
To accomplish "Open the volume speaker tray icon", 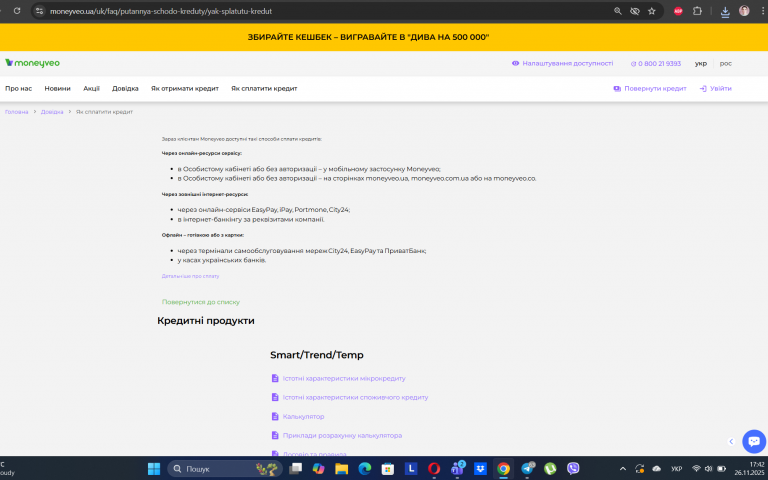I will pyautogui.click(x=708, y=469).
